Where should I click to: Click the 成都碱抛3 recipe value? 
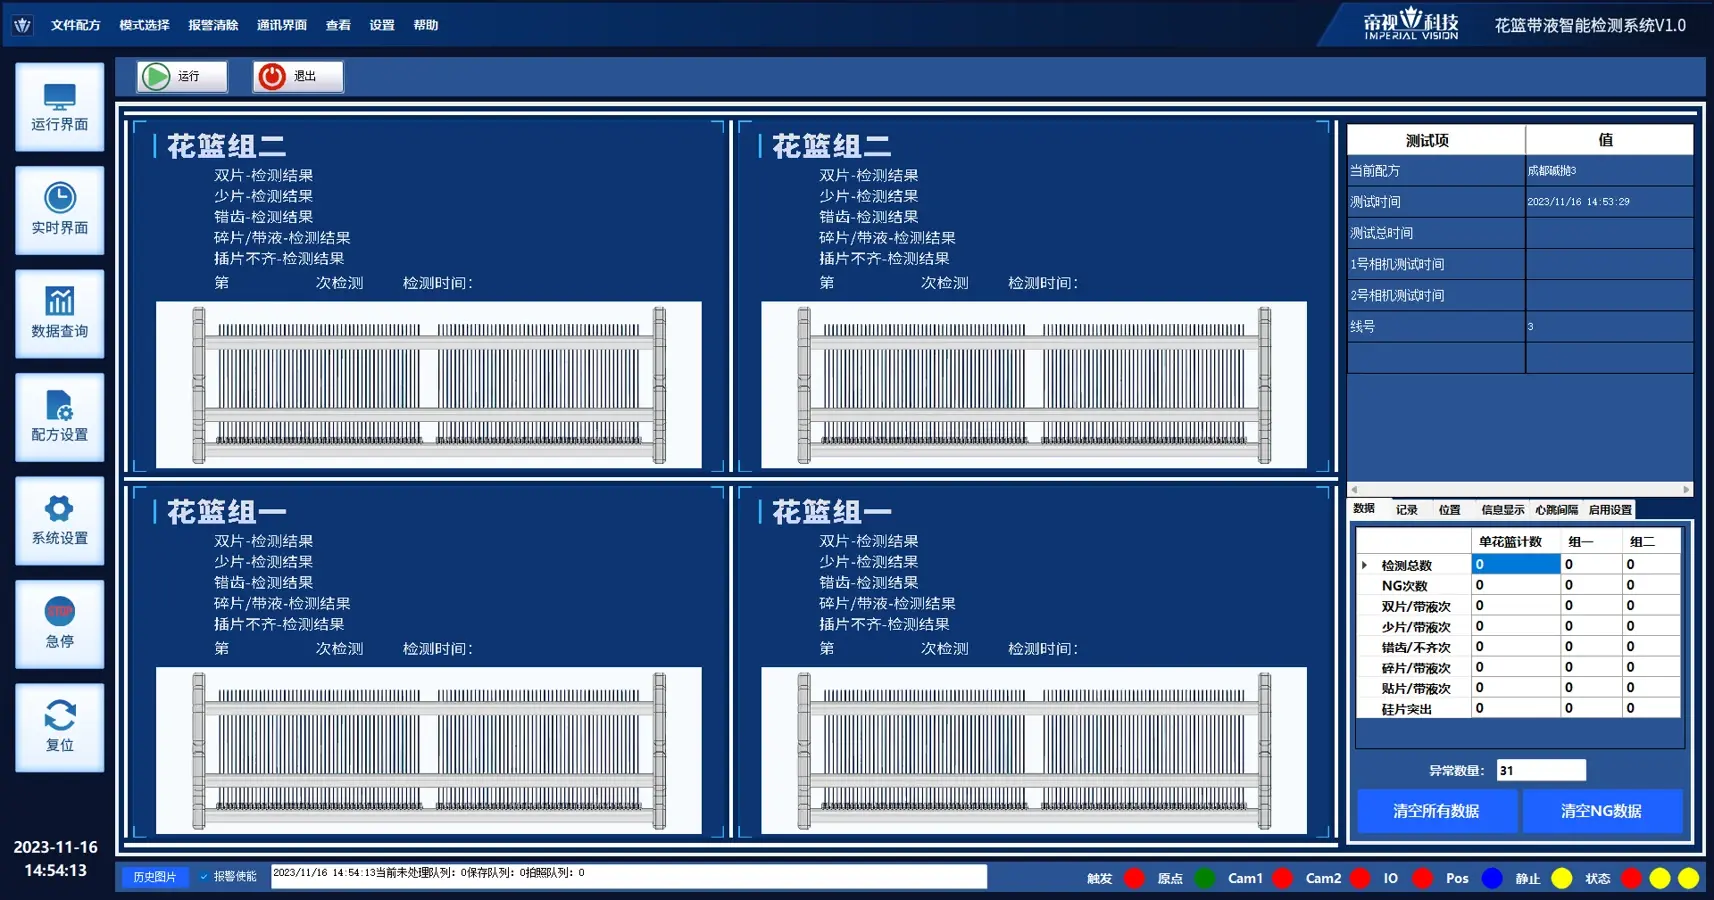tap(1552, 171)
